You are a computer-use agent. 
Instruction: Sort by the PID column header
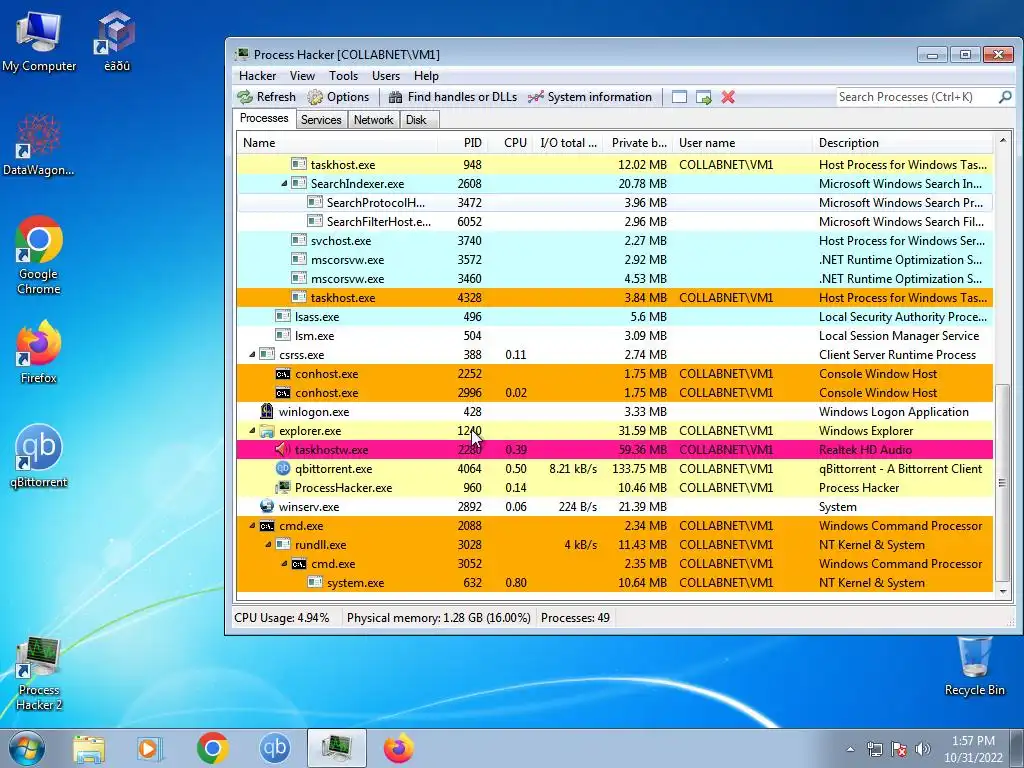pos(462,143)
